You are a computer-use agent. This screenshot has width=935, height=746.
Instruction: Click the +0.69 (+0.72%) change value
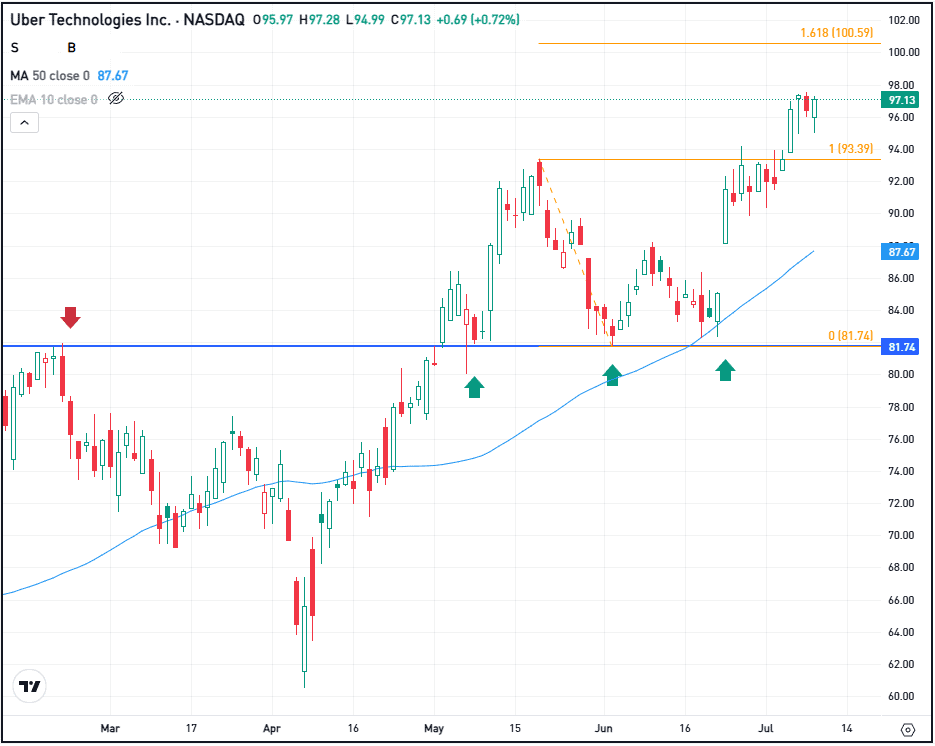point(478,20)
